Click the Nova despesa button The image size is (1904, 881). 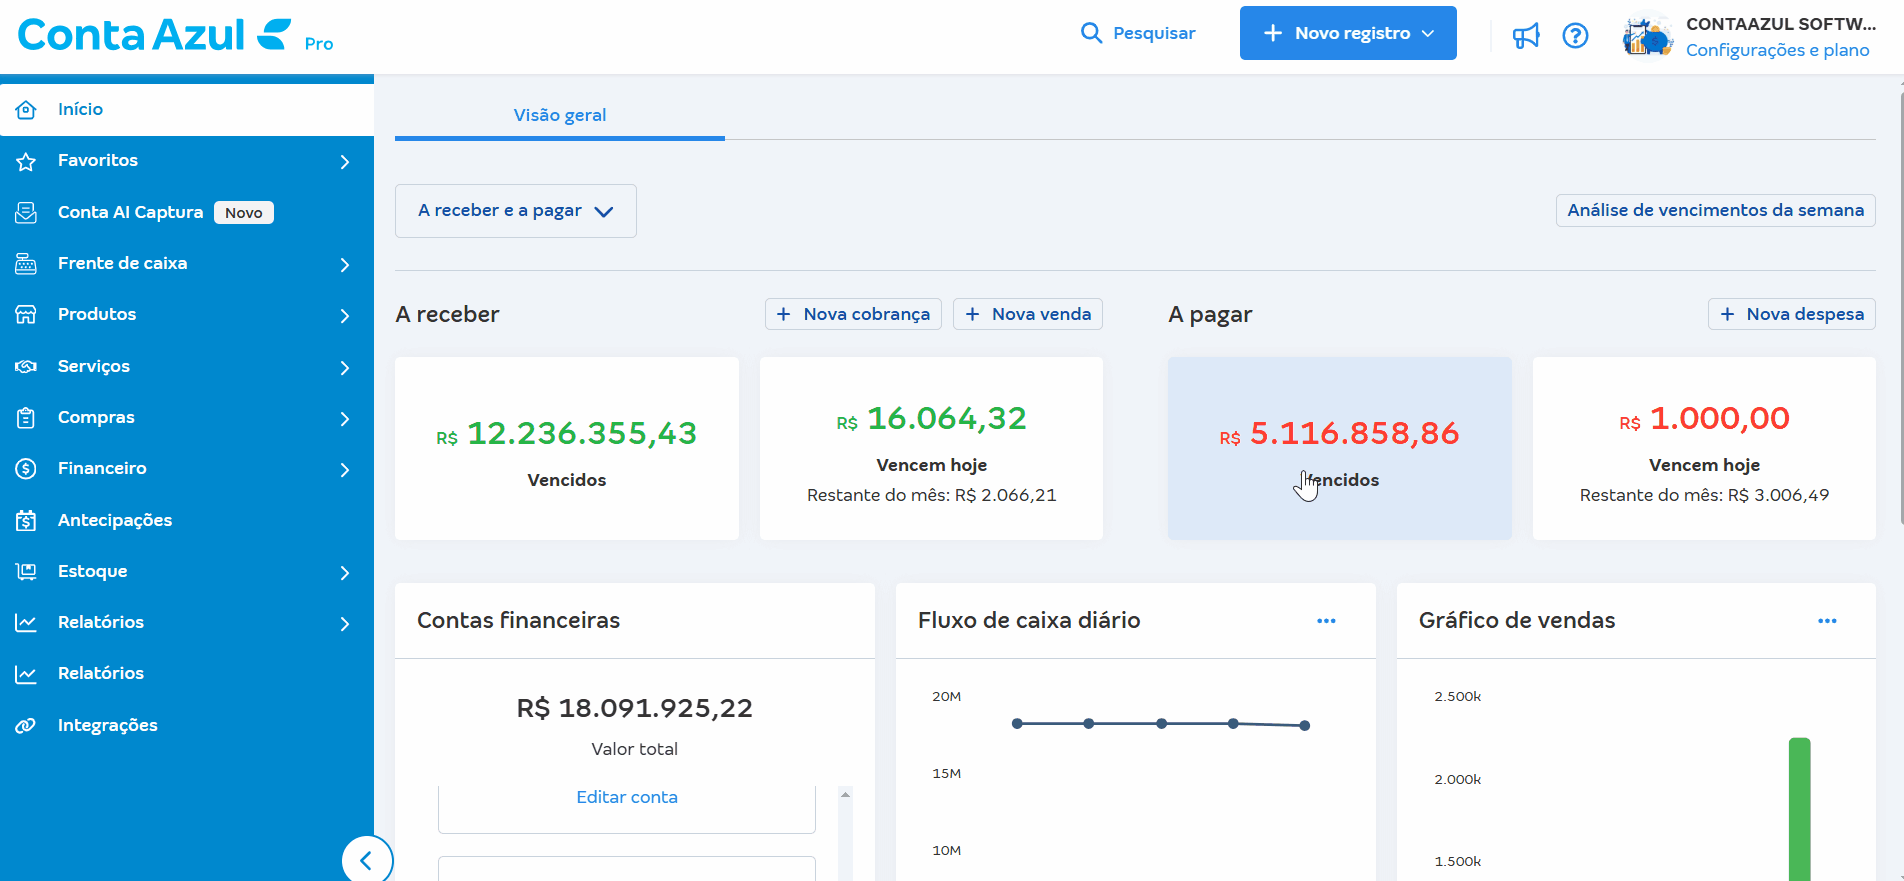point(1791,314)
